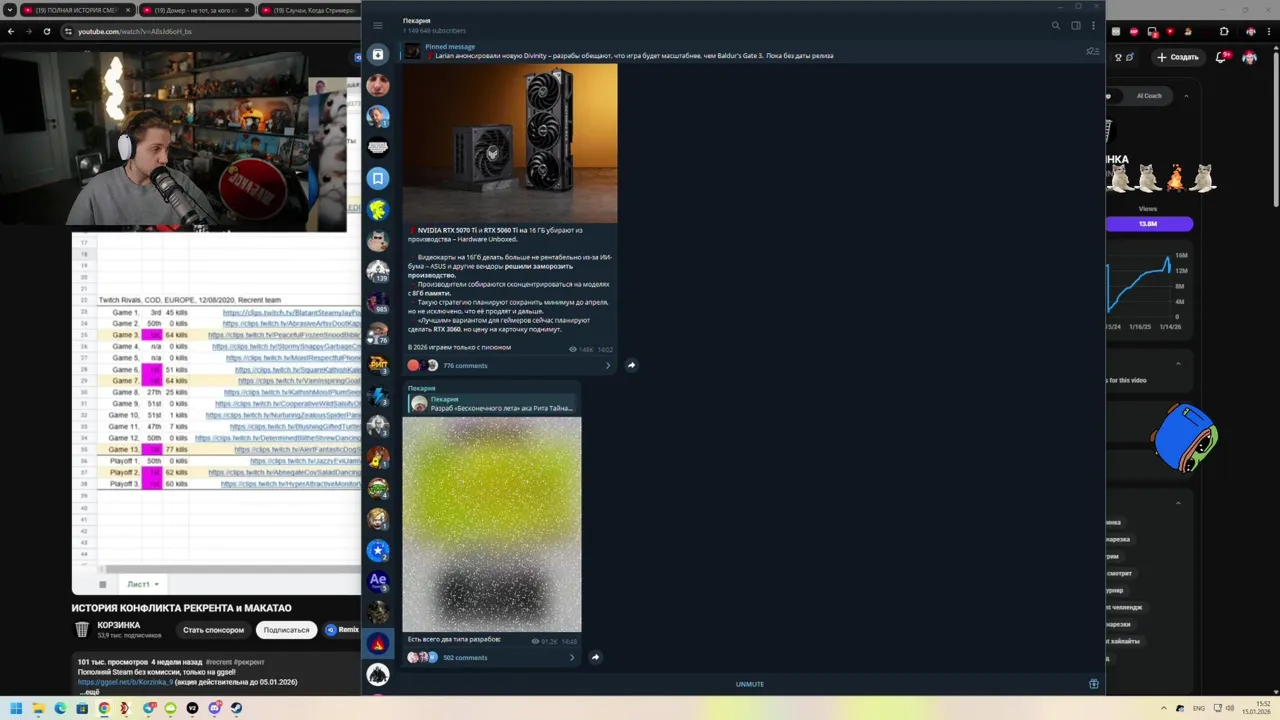The width and height of the screenshot is (1280, 720).
Task: Search in the Пекарня channel
Action: 1055,25
